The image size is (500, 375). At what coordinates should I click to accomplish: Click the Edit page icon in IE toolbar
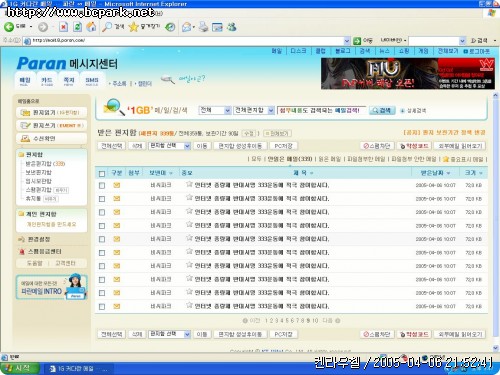tap(217, 27)
